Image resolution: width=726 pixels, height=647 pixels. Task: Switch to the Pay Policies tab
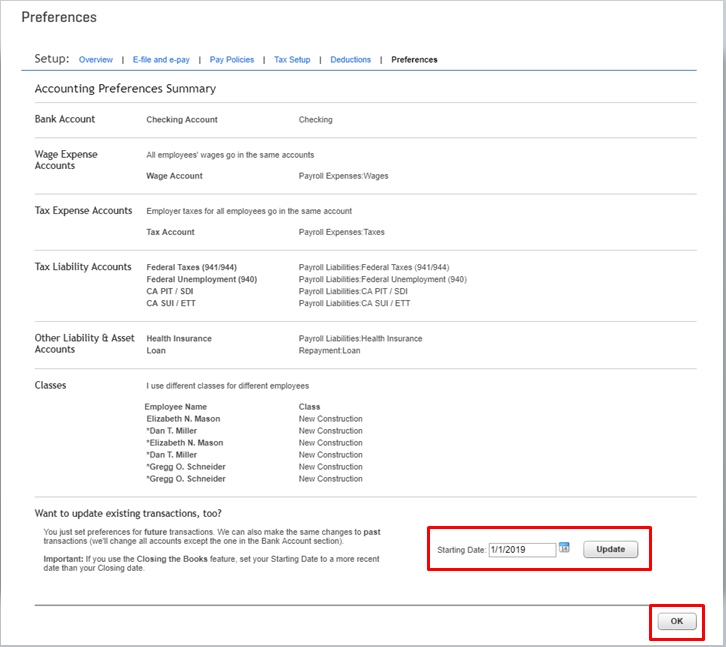point(232,60)
